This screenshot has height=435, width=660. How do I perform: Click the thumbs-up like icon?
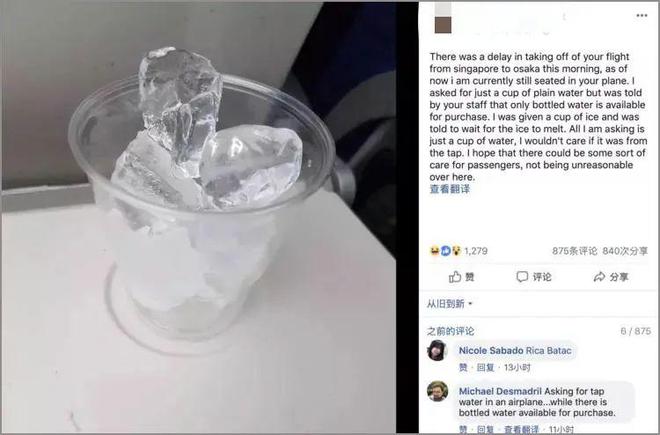[x=455, y=277]
